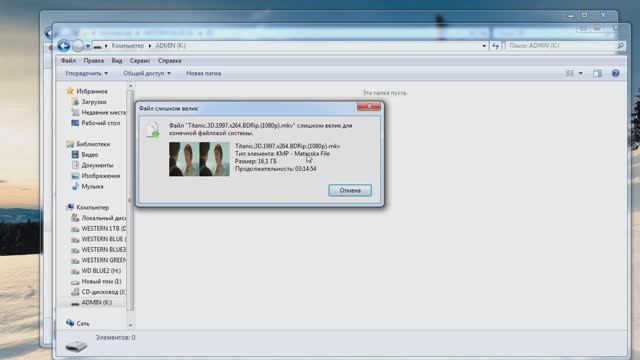Expand the Общий доступ dropdown

[x=147, y=73]
